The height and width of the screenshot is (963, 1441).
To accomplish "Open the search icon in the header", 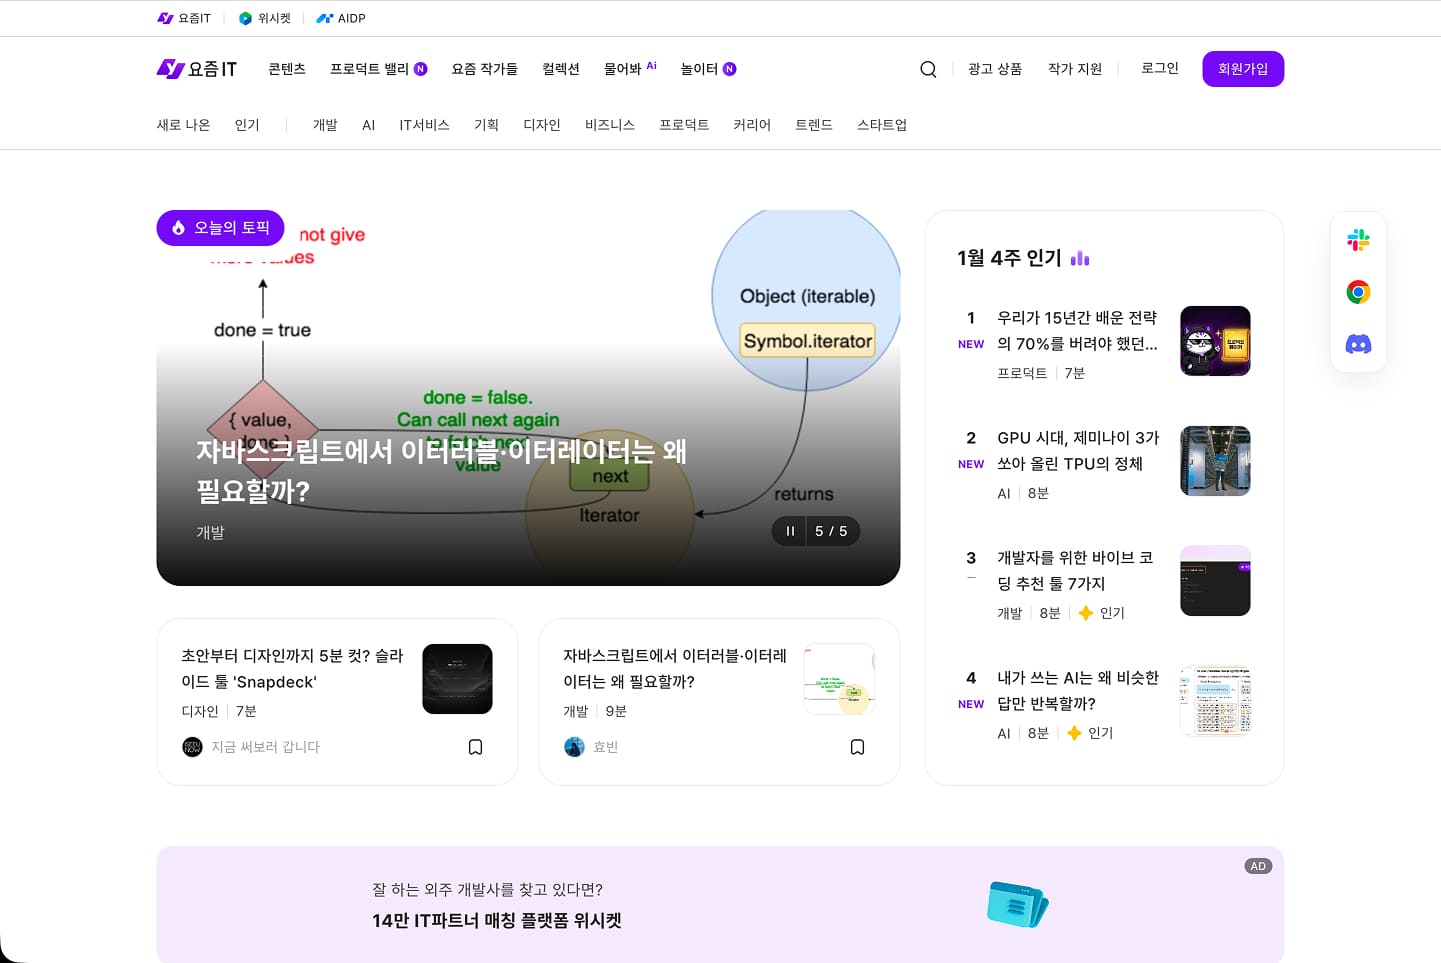I will click(928, 68).
